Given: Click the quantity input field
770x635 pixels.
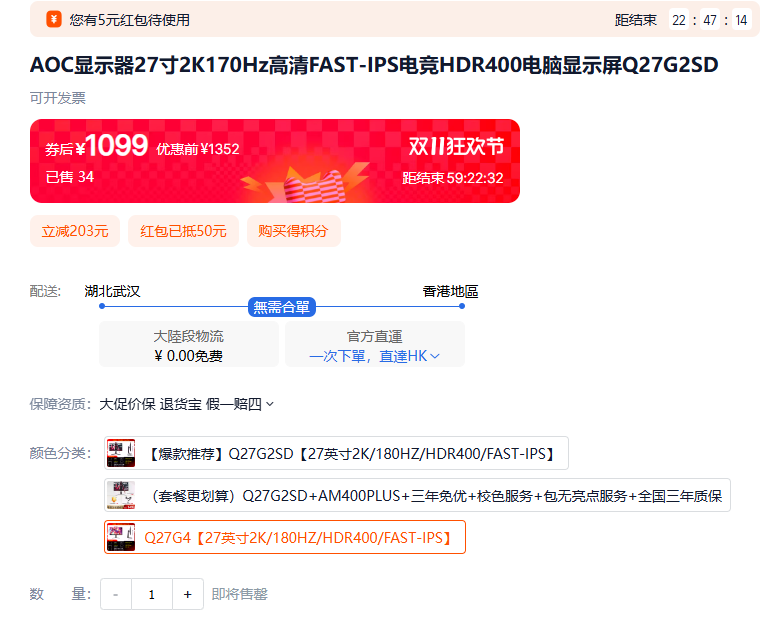Looking at the screenshot, I should pyautogui.click(x=152, y=594).
